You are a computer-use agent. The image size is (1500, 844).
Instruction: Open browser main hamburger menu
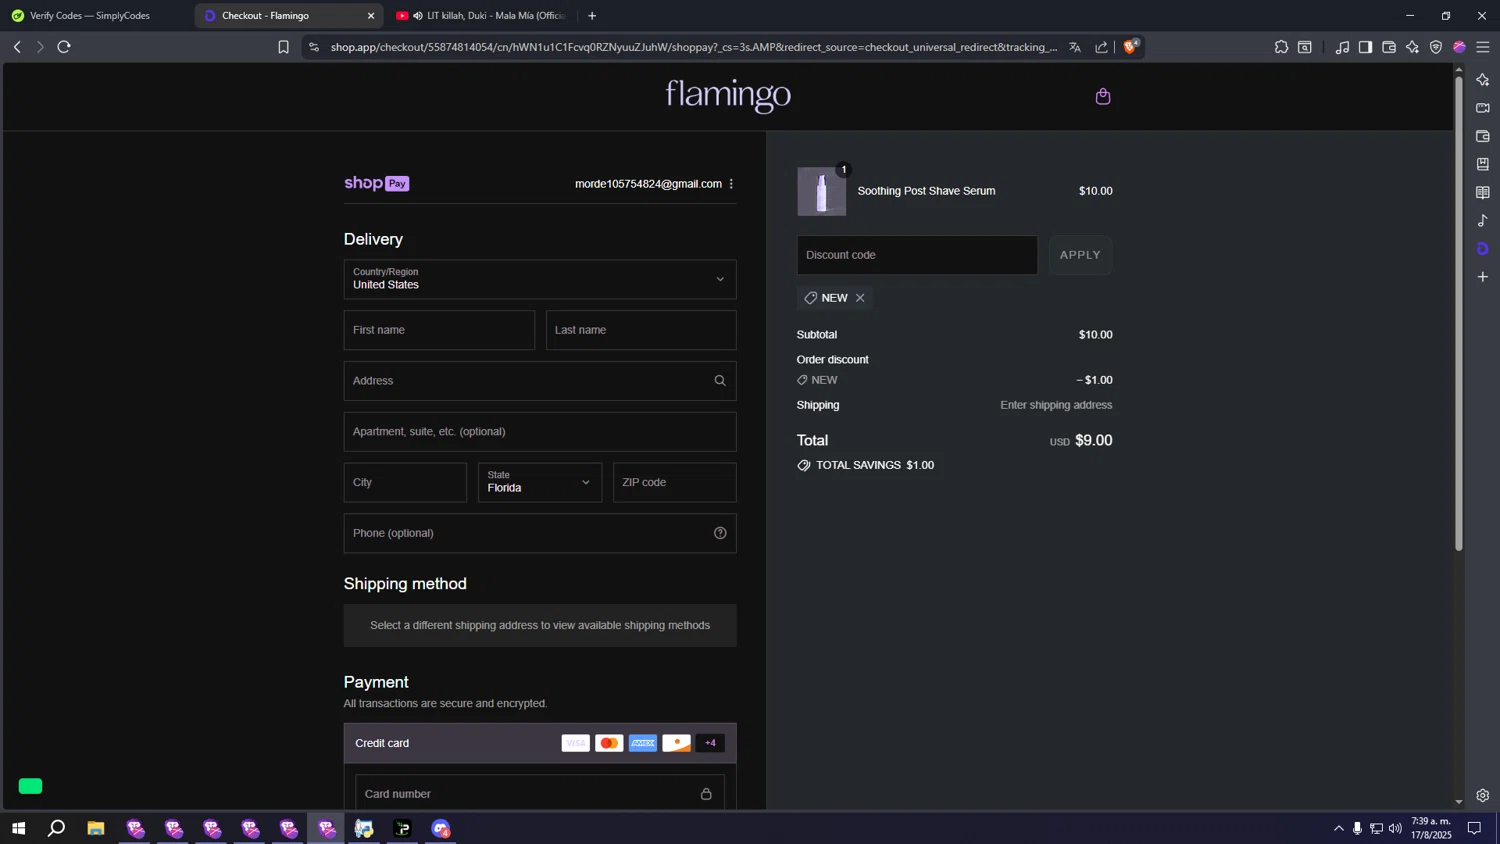point(1483,47)
